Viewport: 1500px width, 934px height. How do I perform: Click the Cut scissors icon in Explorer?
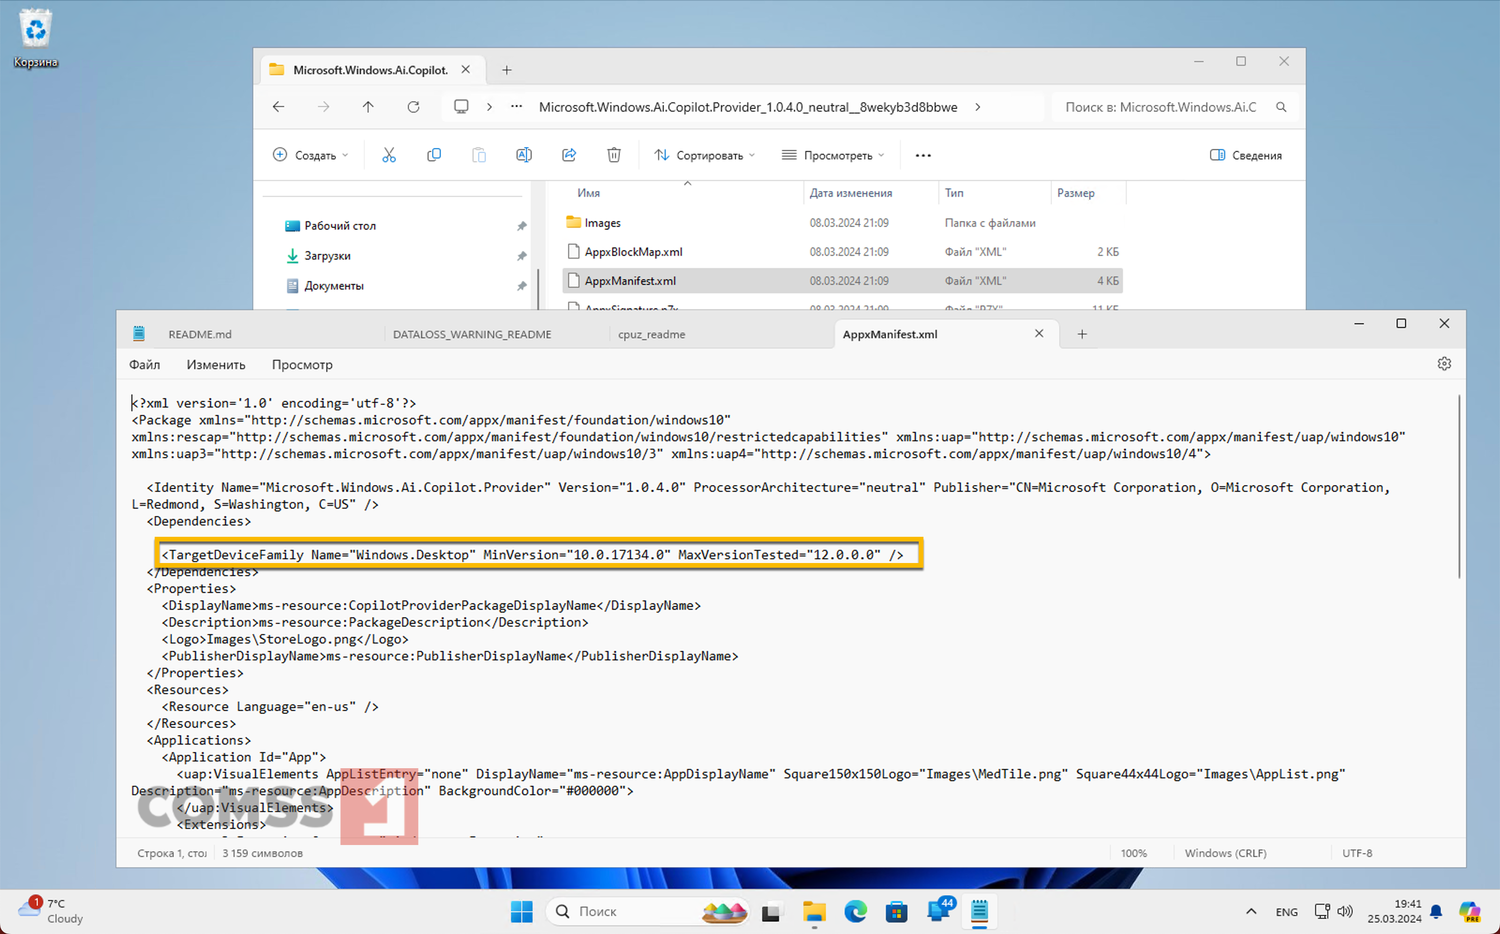pos(389,155)
